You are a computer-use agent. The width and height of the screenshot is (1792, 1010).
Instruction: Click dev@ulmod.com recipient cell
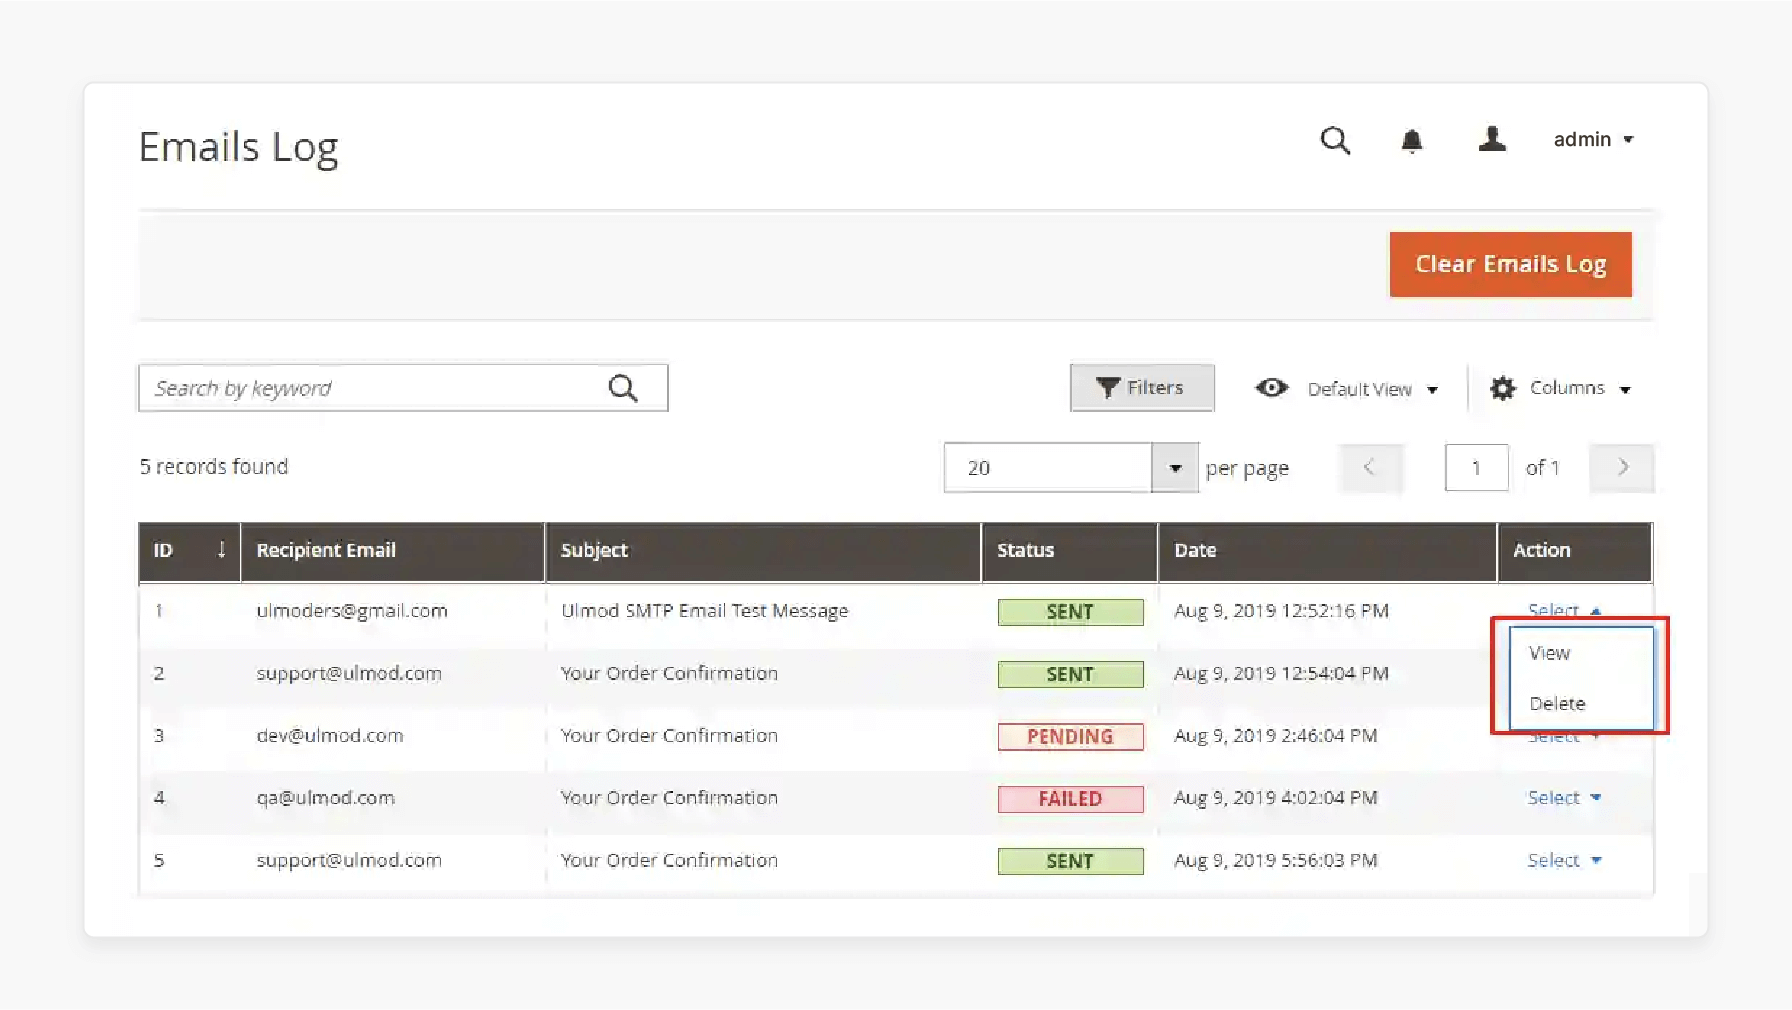[x=330, y=736]
